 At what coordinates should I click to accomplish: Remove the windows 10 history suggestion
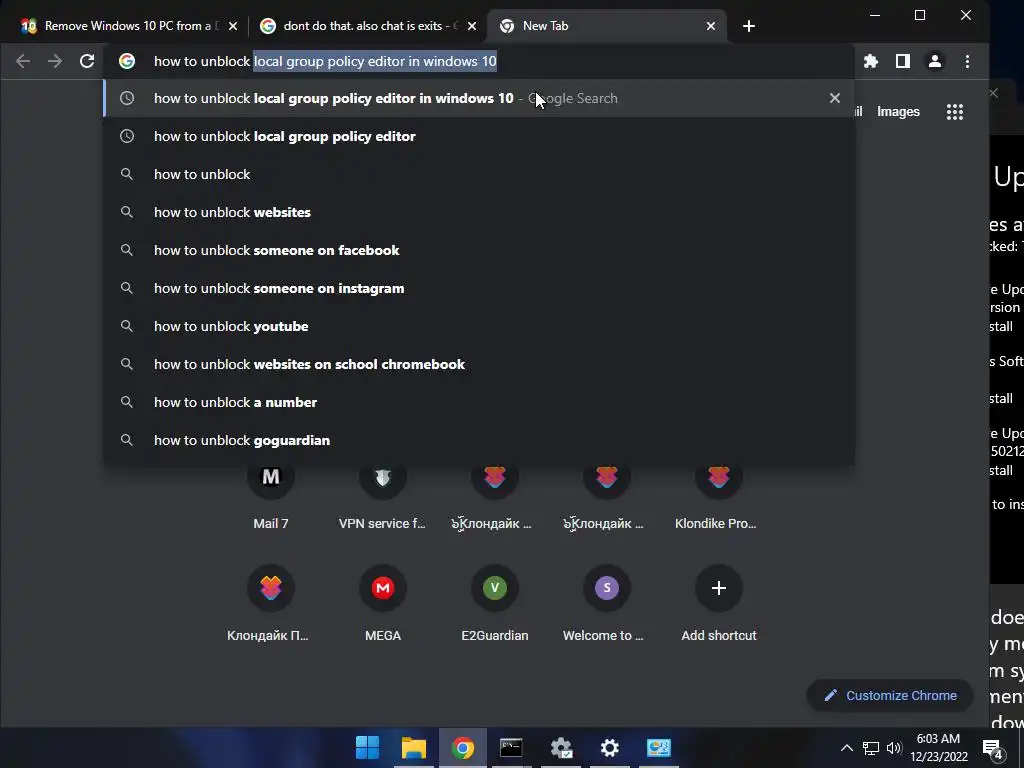pos(835,98)
